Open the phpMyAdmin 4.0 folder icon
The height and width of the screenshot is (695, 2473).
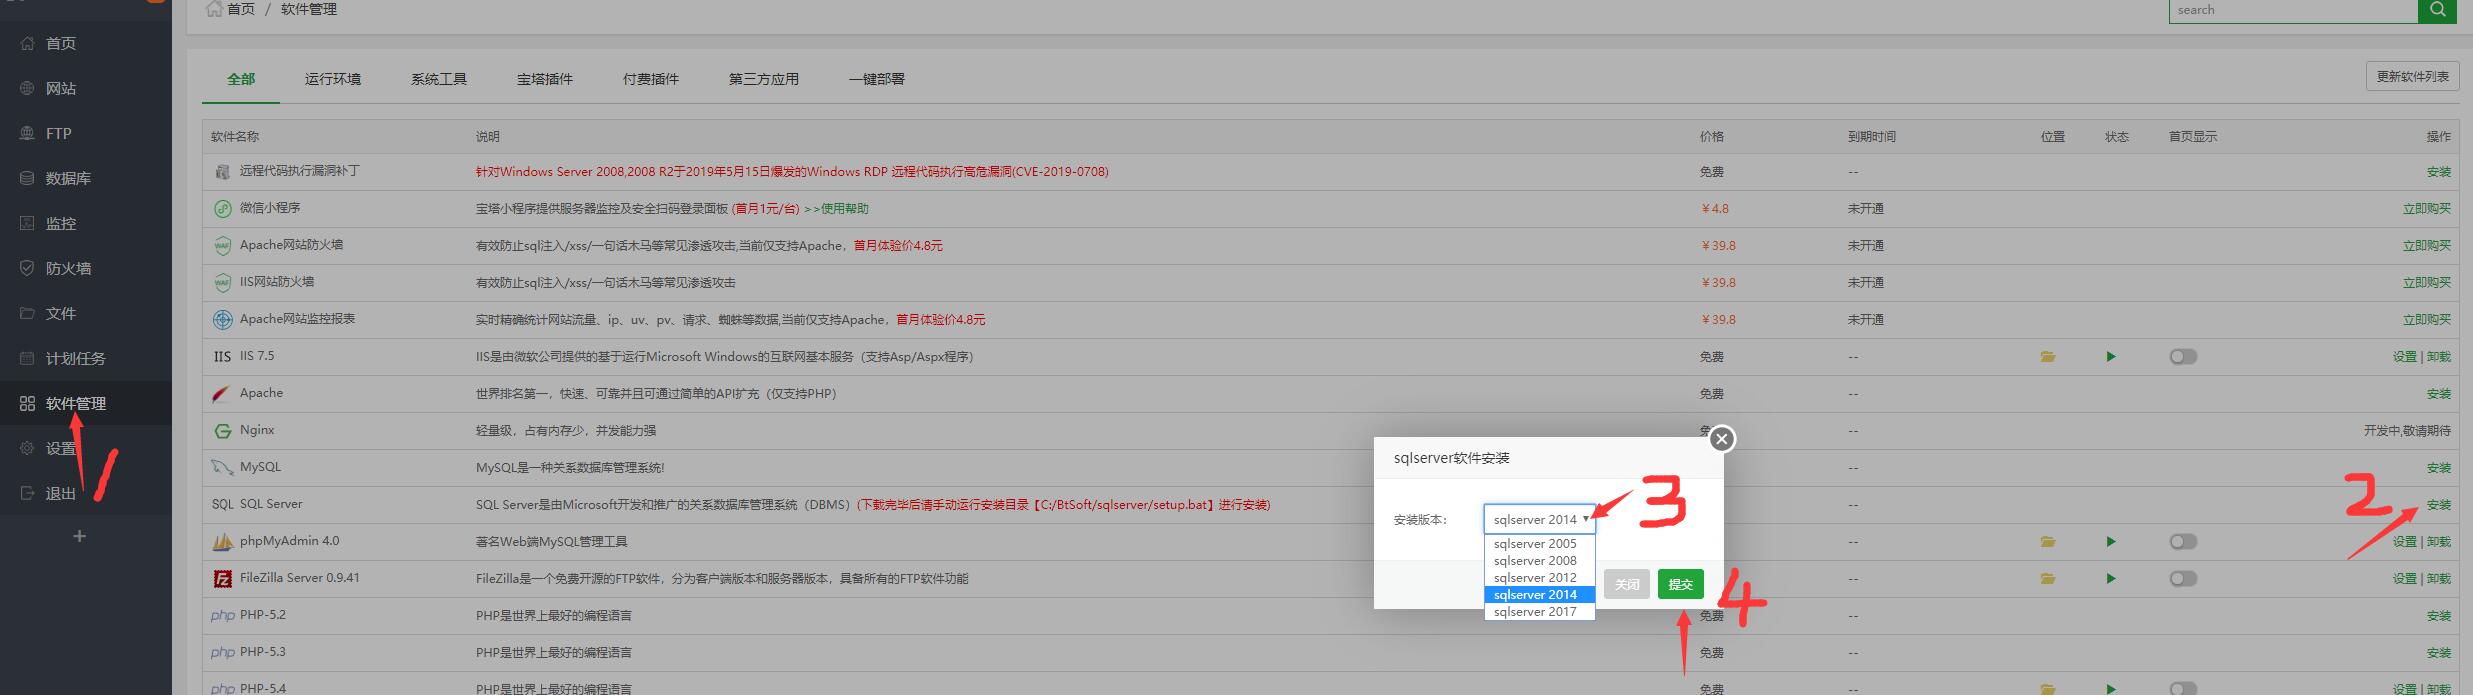click(x=2048, y=542)
